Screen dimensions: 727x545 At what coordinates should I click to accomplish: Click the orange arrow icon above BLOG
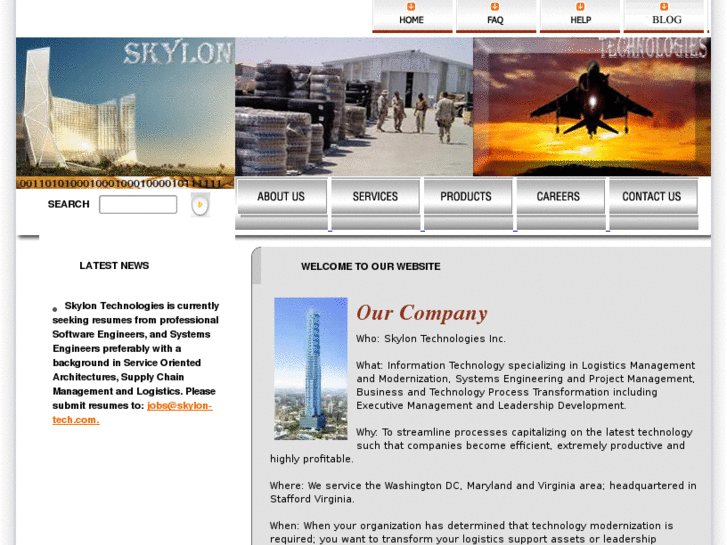[664, 6]
